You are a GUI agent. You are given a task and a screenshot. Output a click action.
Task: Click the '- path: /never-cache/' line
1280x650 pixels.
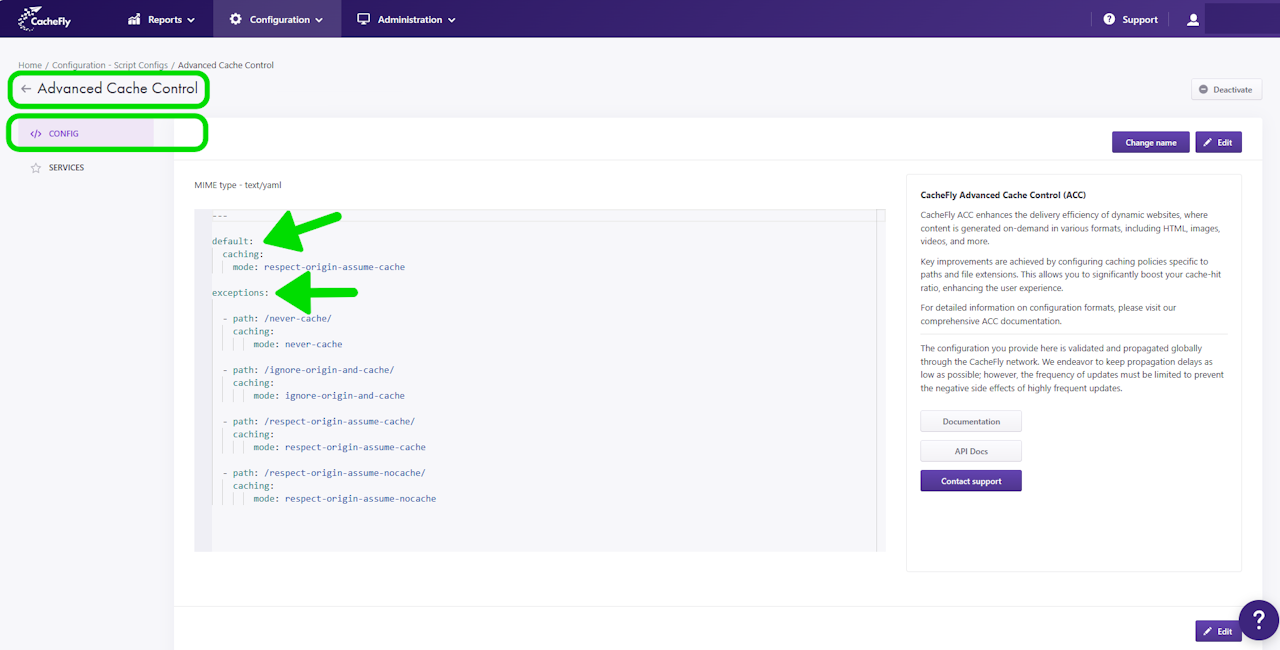click(277, 319)
